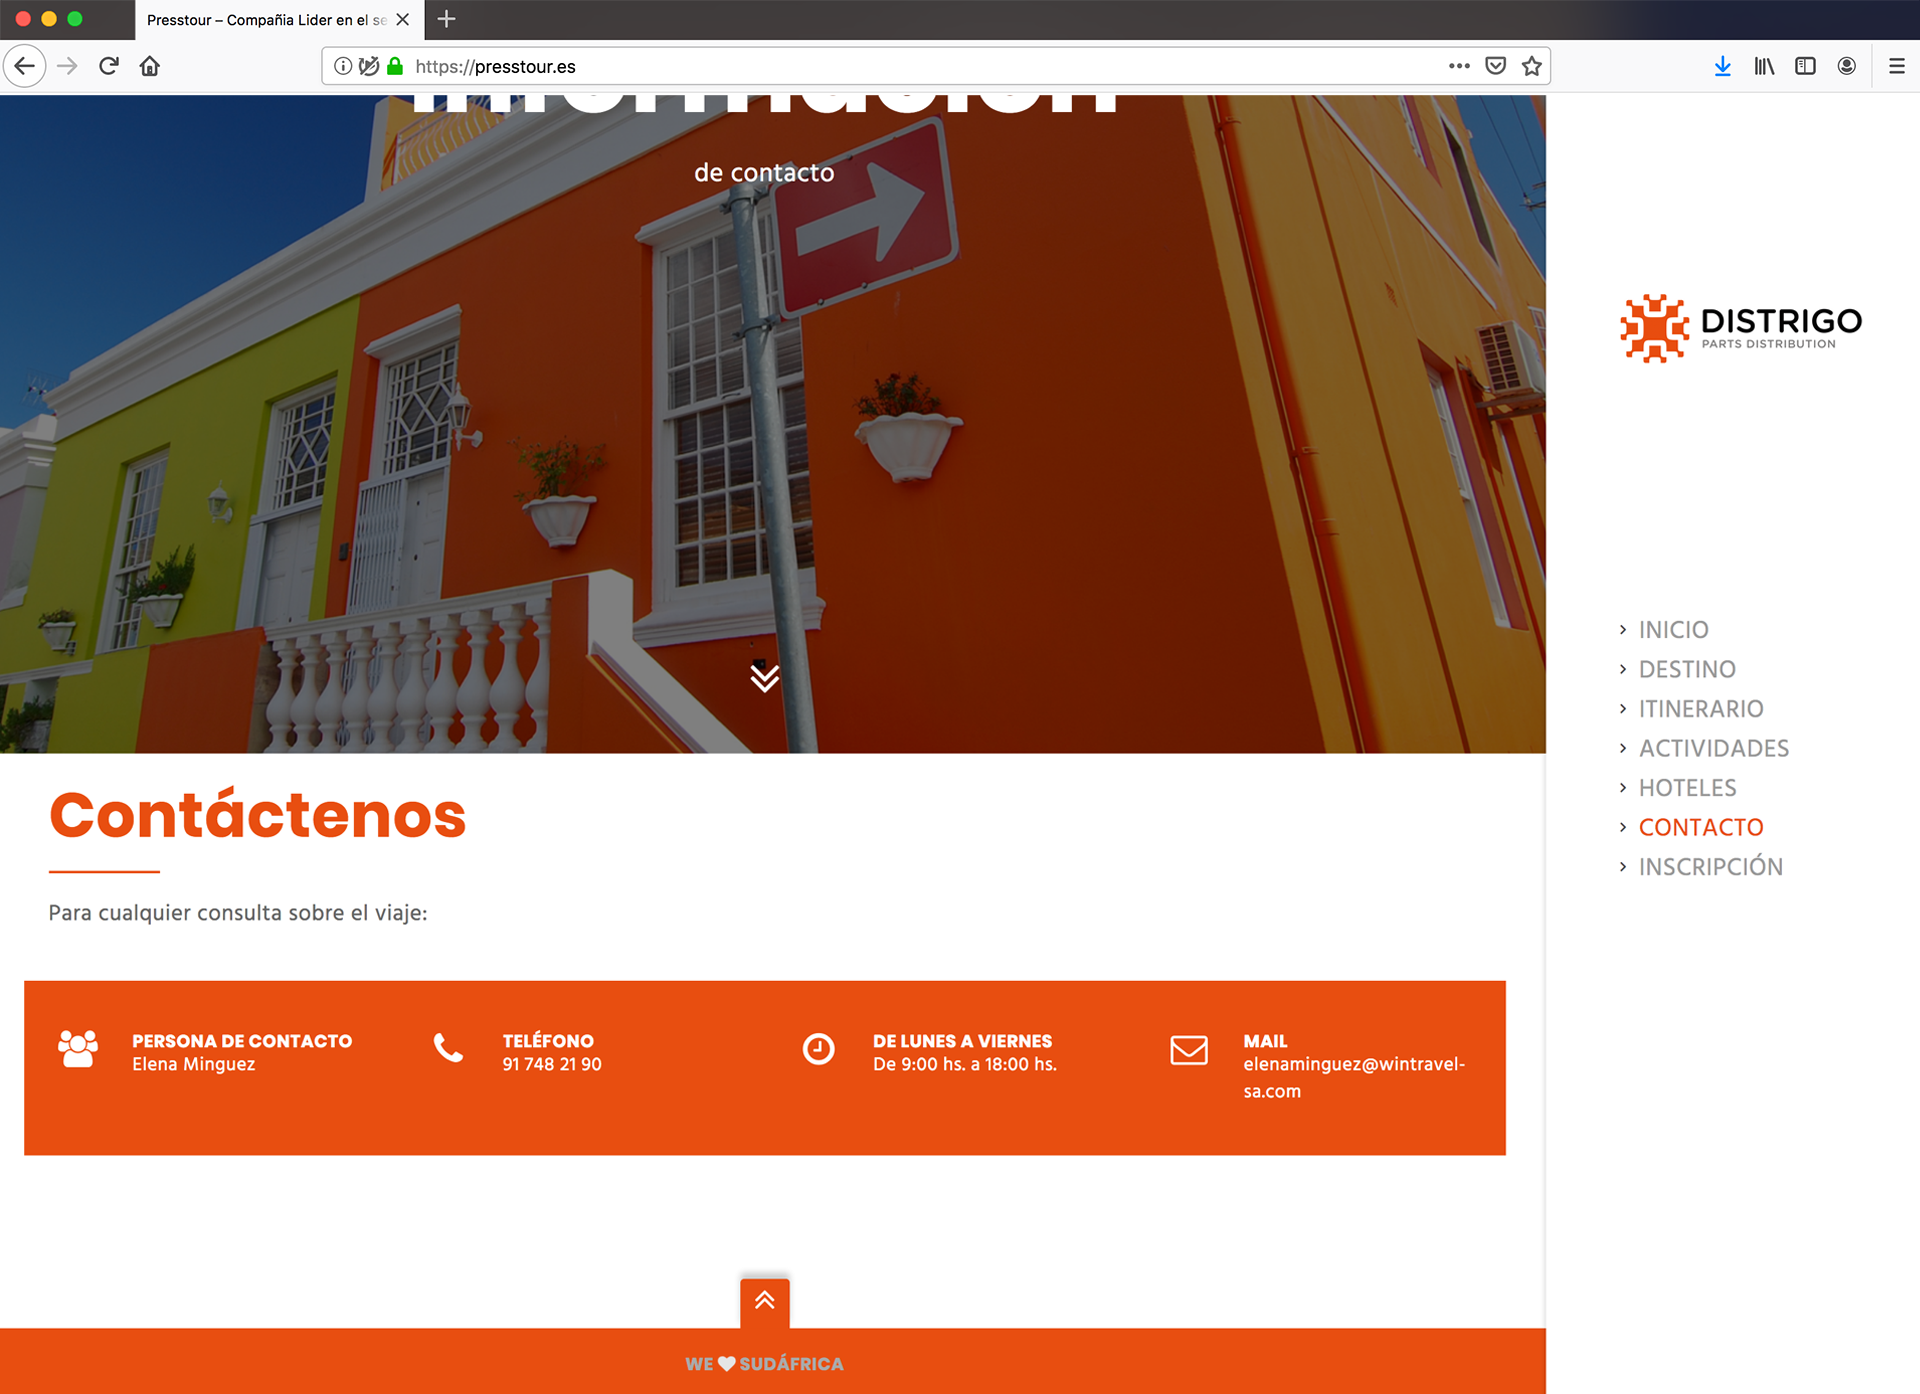The height and width of the screenshot is (1394, 1920).
Task: Toggle the tracking protection shield icon
Action: [x=369, y=66]
